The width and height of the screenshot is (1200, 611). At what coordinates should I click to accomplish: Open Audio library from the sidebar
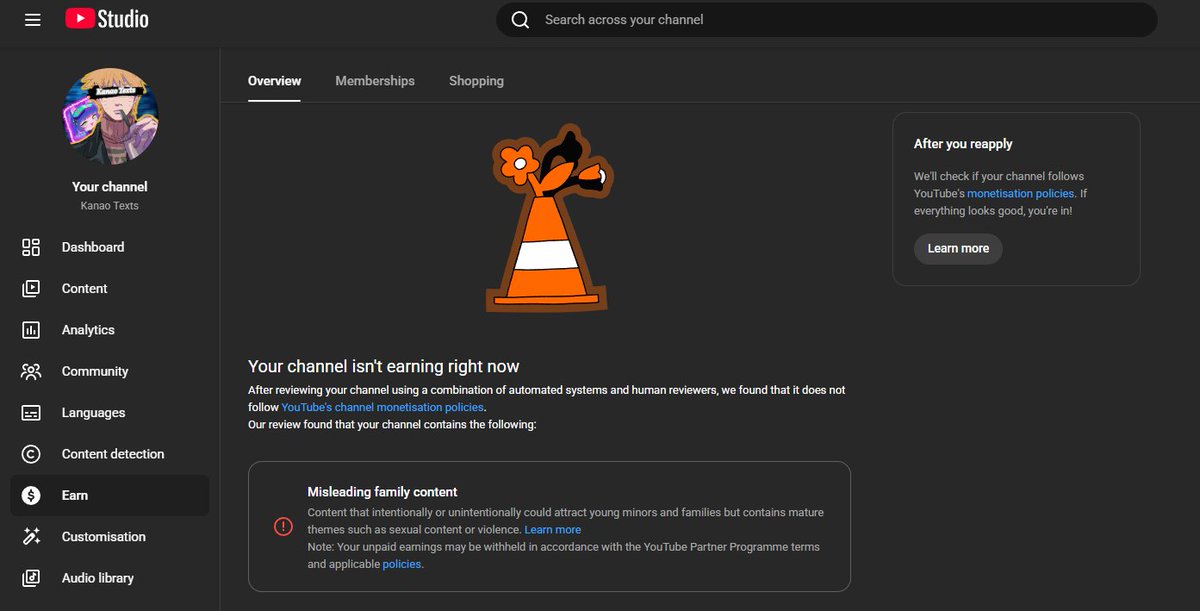(110, 578)
